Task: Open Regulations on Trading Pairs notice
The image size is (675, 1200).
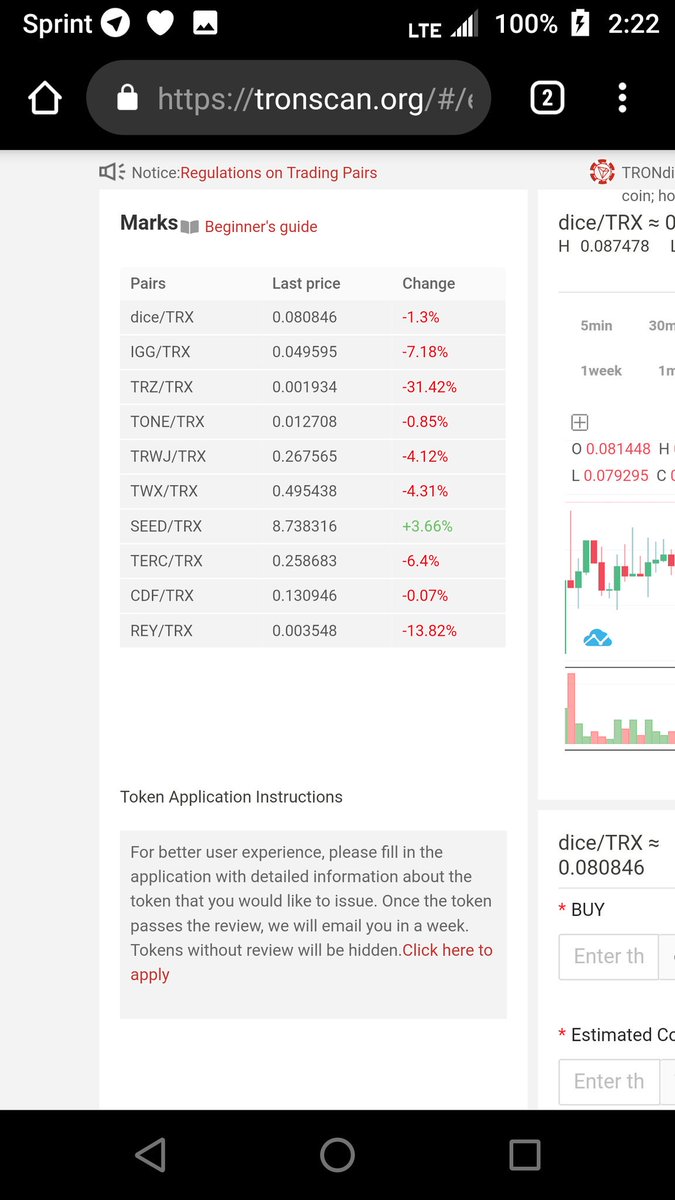Action: pos(279,173)
